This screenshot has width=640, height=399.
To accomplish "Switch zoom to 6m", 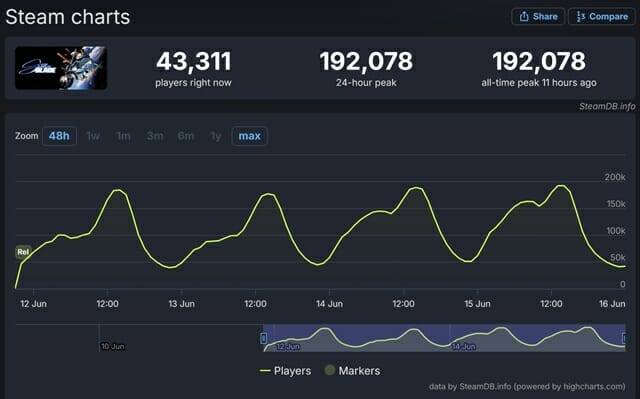I will [186, 136].
